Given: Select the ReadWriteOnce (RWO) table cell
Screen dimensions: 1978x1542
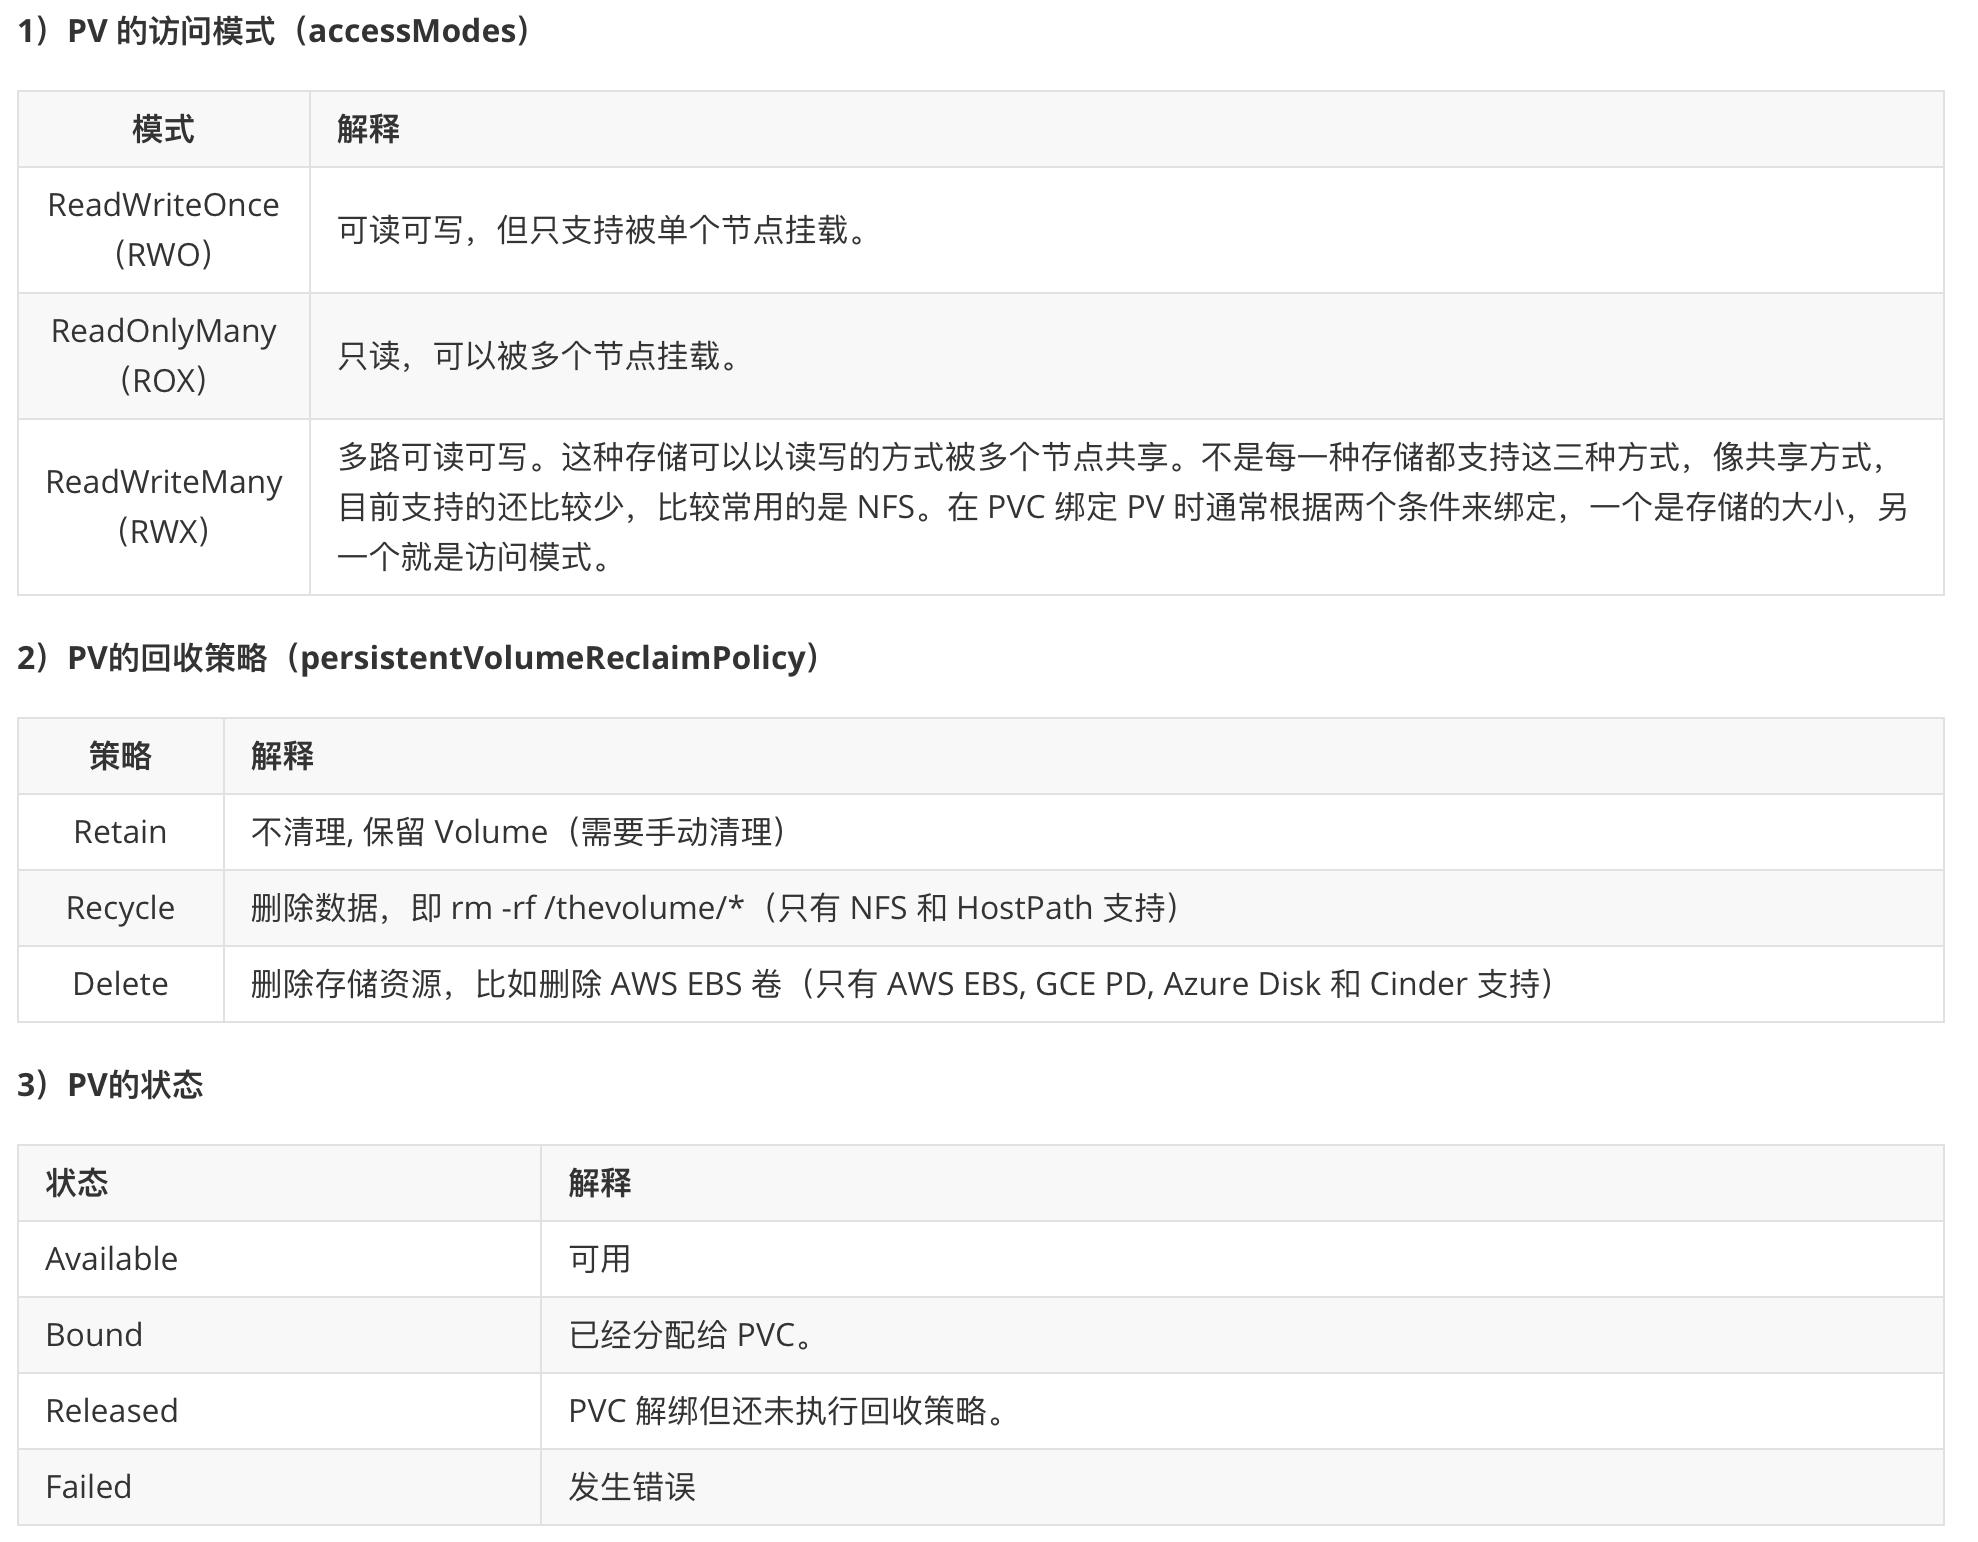Looking at the screenshot, I should [x=164, y=228].
